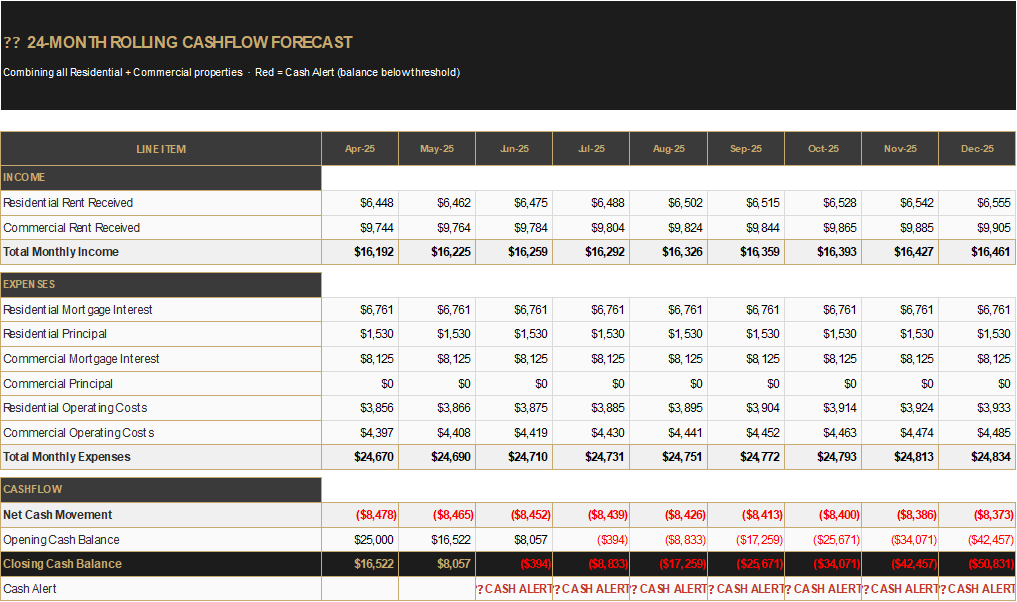Viewport: 1017px width, 602px height.
Task: Click the ($8,426) net cash movement cell
Action: point(669,515)
